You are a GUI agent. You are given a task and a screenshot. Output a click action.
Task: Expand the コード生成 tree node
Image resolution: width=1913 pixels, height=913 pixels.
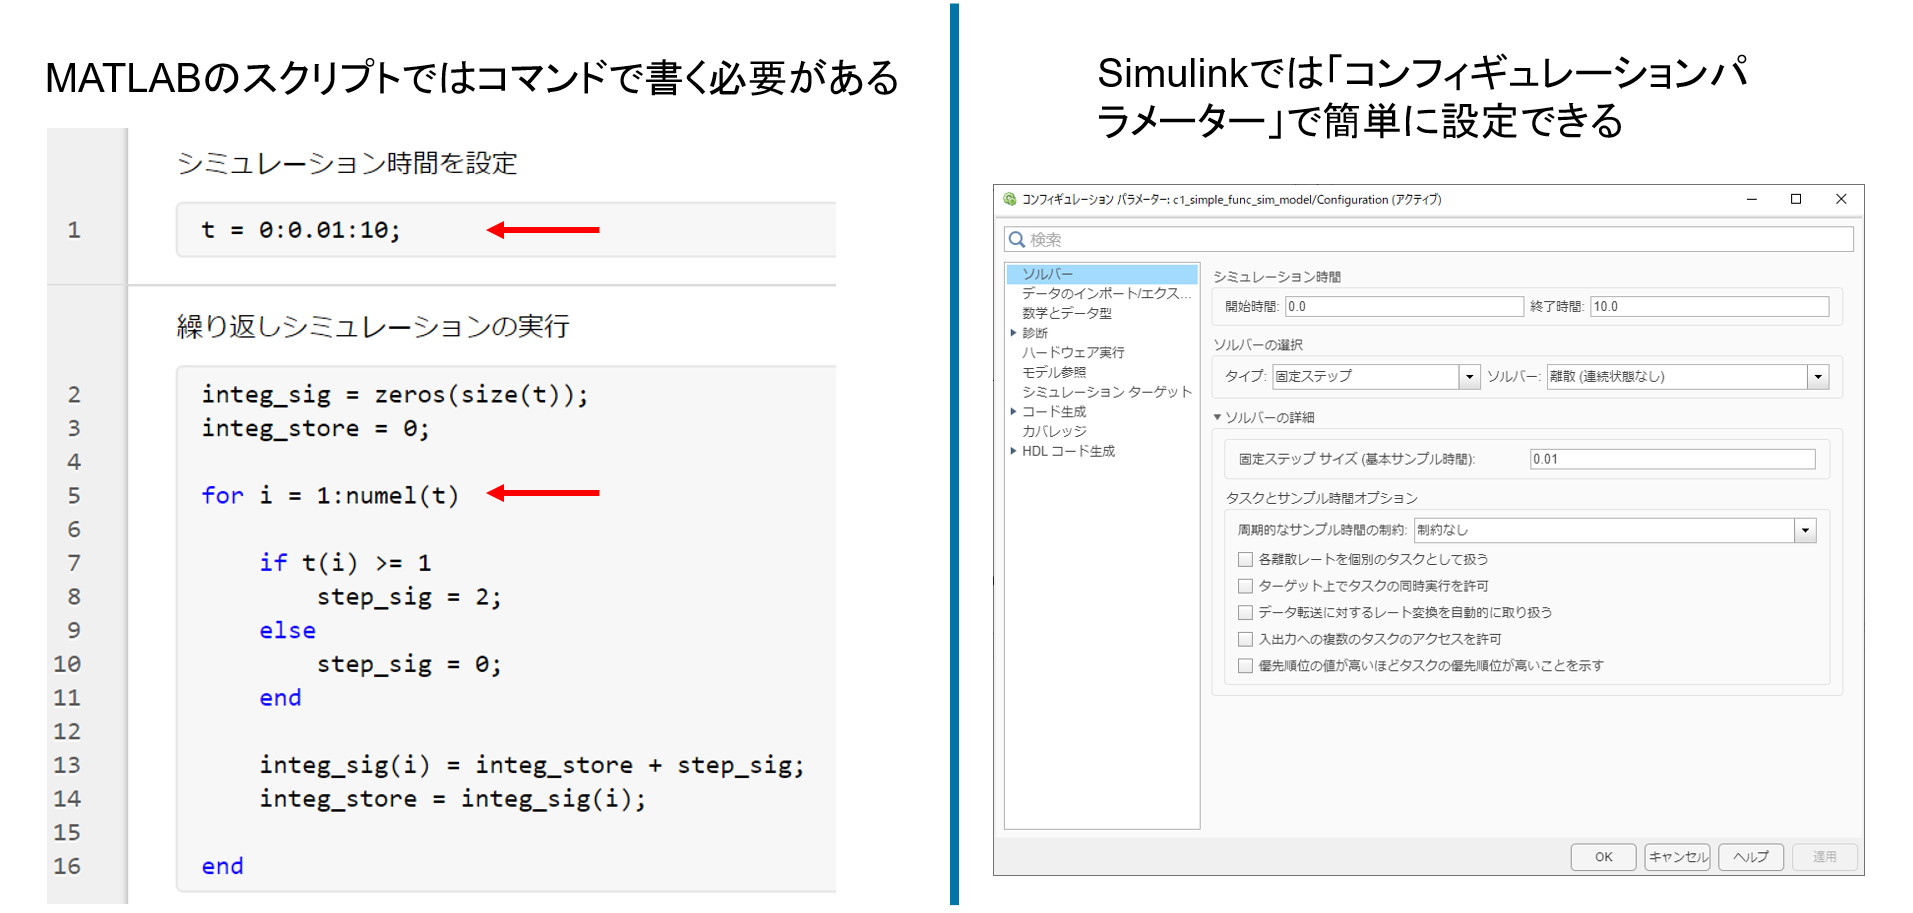pos(1013,411)
